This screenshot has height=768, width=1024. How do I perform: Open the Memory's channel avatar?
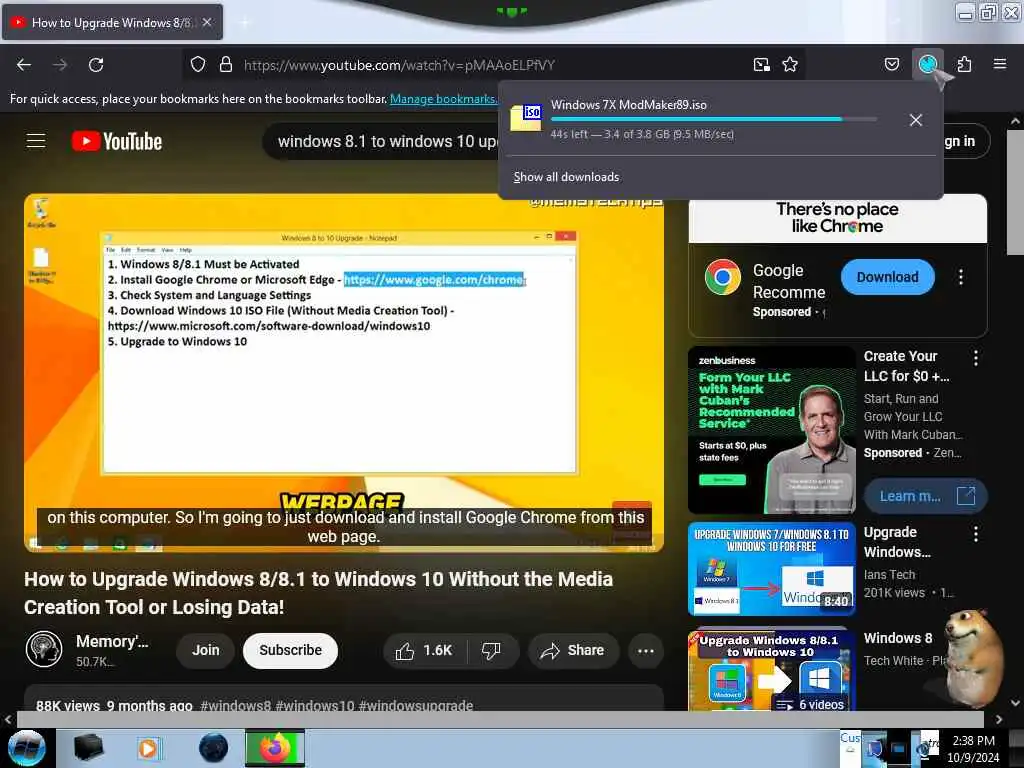tap(44, 649)
